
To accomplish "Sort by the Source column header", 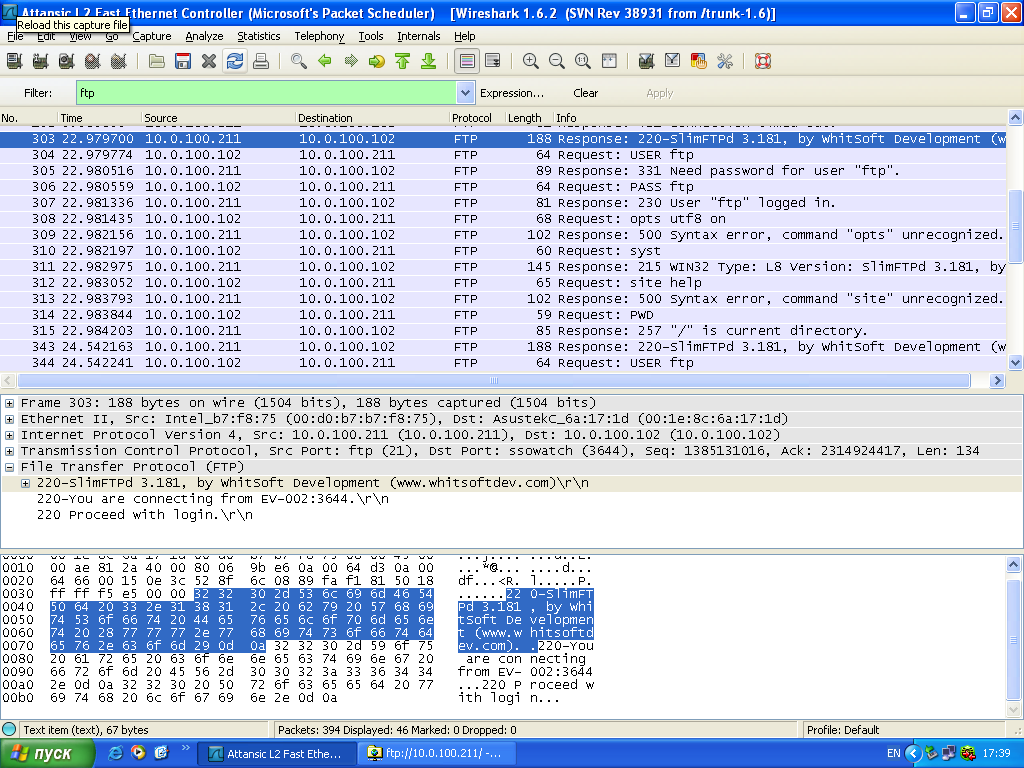I will (218, 118).
